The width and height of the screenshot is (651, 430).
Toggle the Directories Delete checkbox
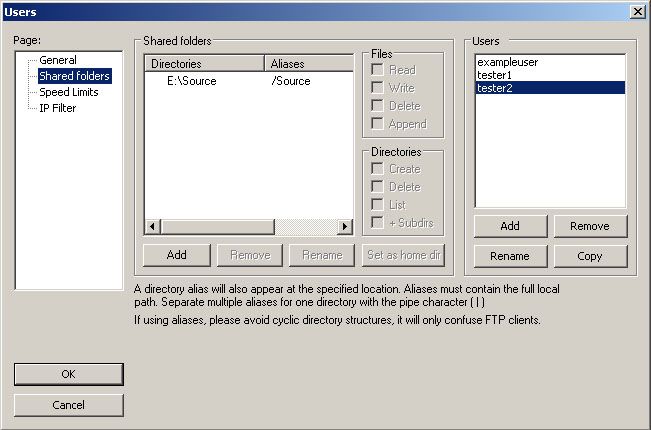click(x=377, y=187)
